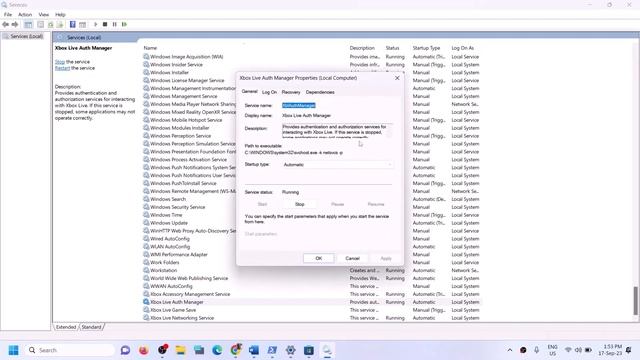Switch to the Log On tab

point(269,92)
